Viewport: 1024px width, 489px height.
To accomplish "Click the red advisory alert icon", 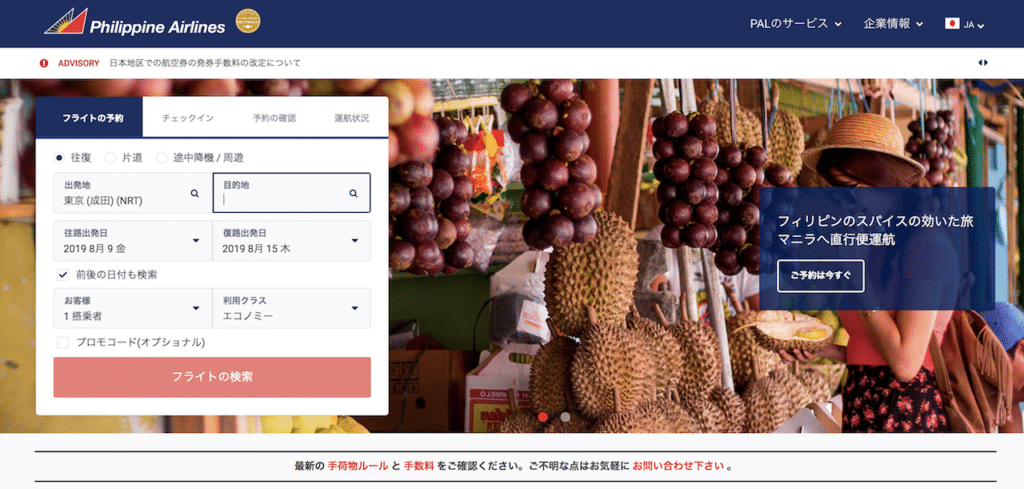I will [x=44, y=63].
